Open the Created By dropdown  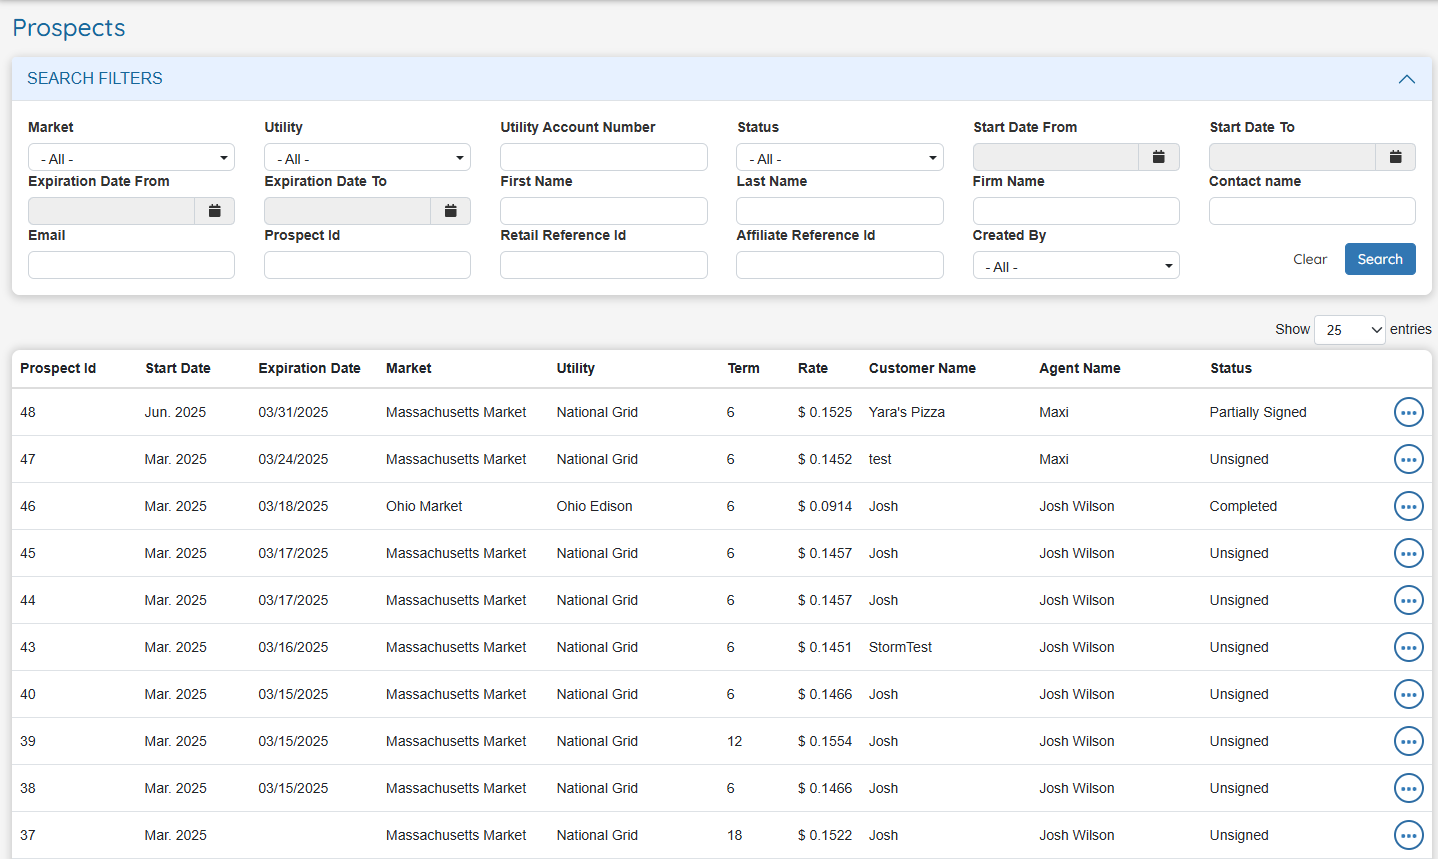pyautogui.click(x=1076, y=265)
